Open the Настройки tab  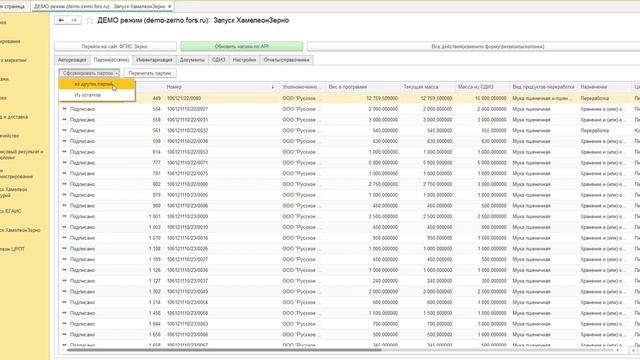click(244, 60)
